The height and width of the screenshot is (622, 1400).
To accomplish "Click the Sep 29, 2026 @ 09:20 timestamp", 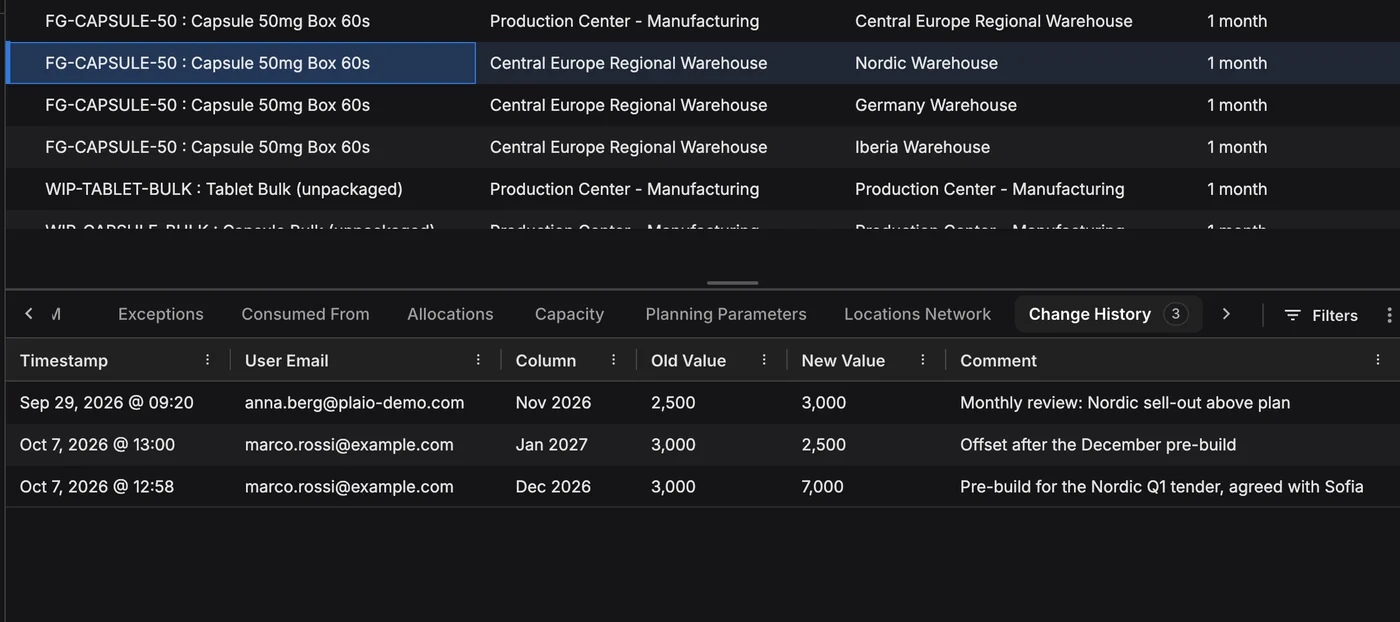I will click(x=107, y=403).
